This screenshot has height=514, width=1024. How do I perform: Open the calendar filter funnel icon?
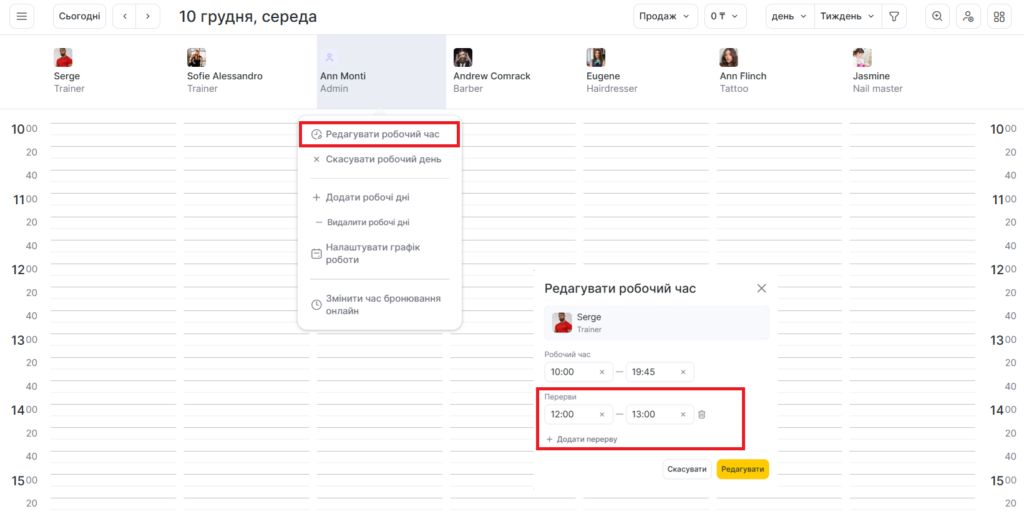pyautogui.click(x=894, y=16)
